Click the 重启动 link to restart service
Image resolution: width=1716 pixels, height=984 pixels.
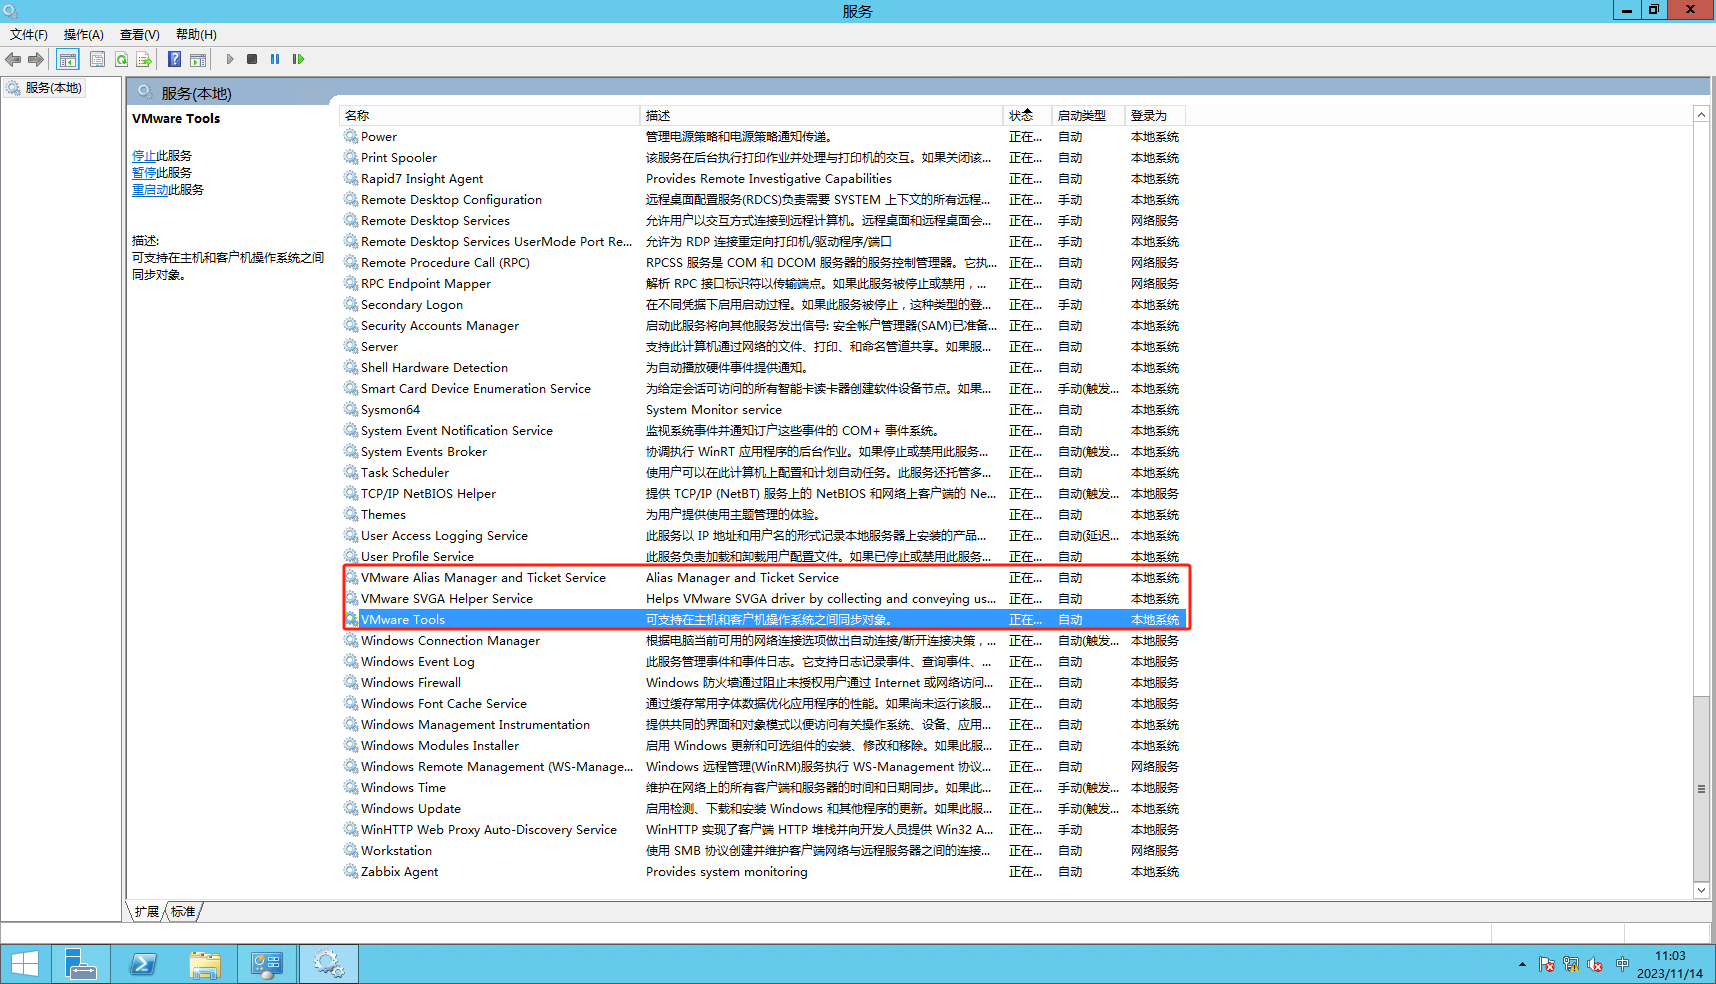click(150, 190)
